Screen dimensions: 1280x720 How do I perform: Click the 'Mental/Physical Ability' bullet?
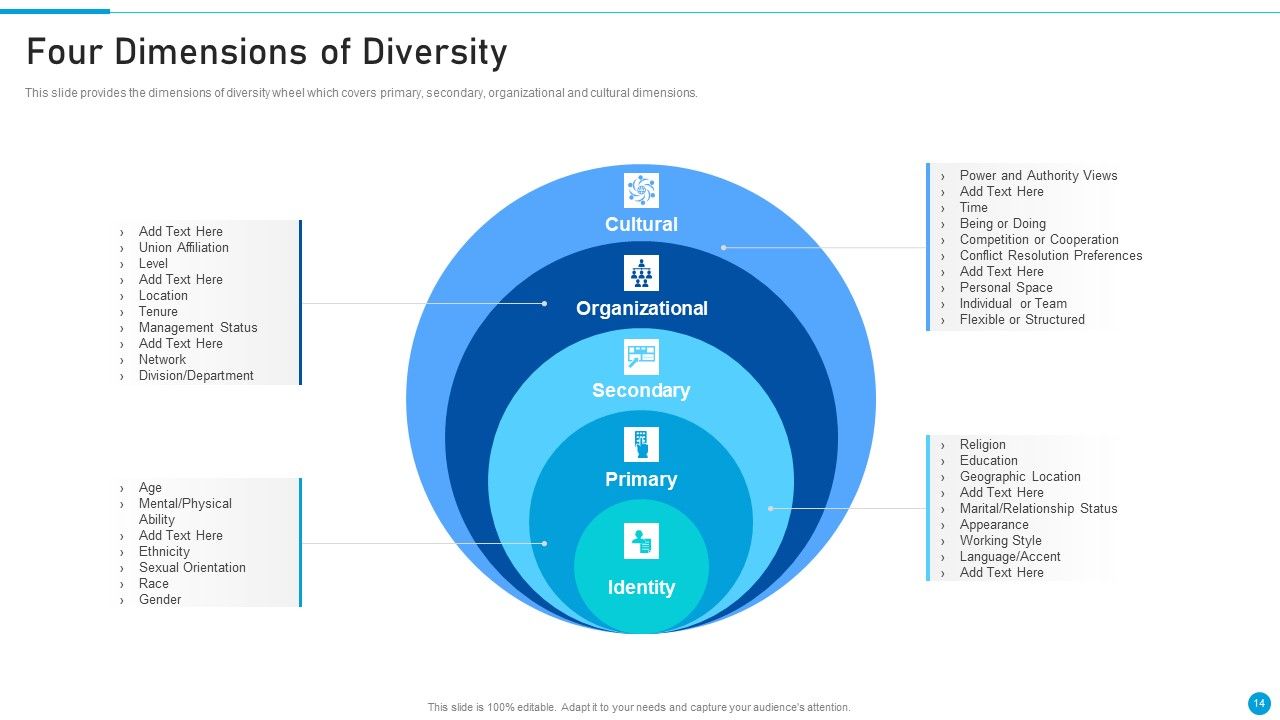(x=185, y=512)
